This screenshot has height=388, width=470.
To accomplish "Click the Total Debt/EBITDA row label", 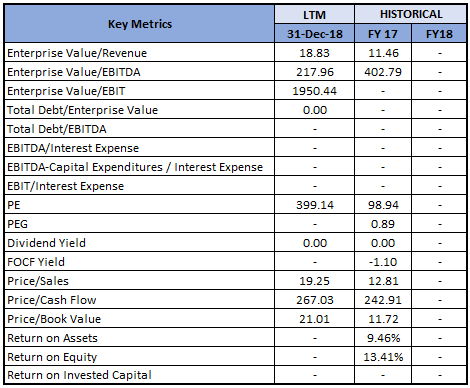I will point(57,129).
